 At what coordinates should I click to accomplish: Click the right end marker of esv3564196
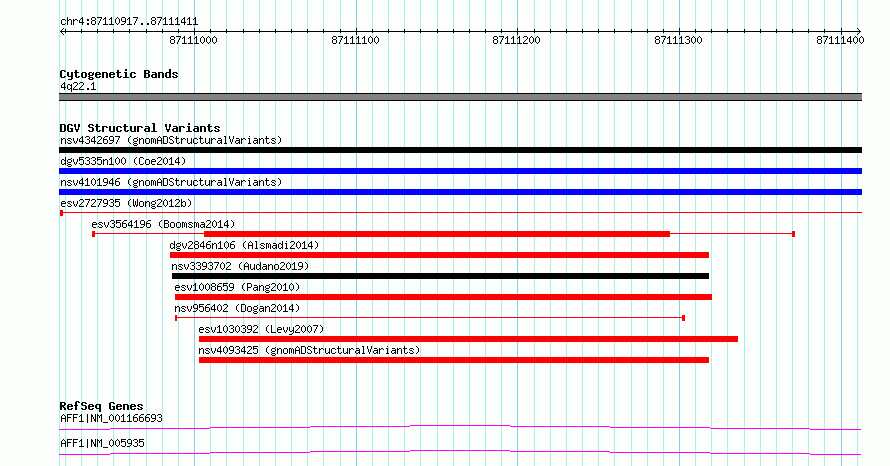point(794,234)
